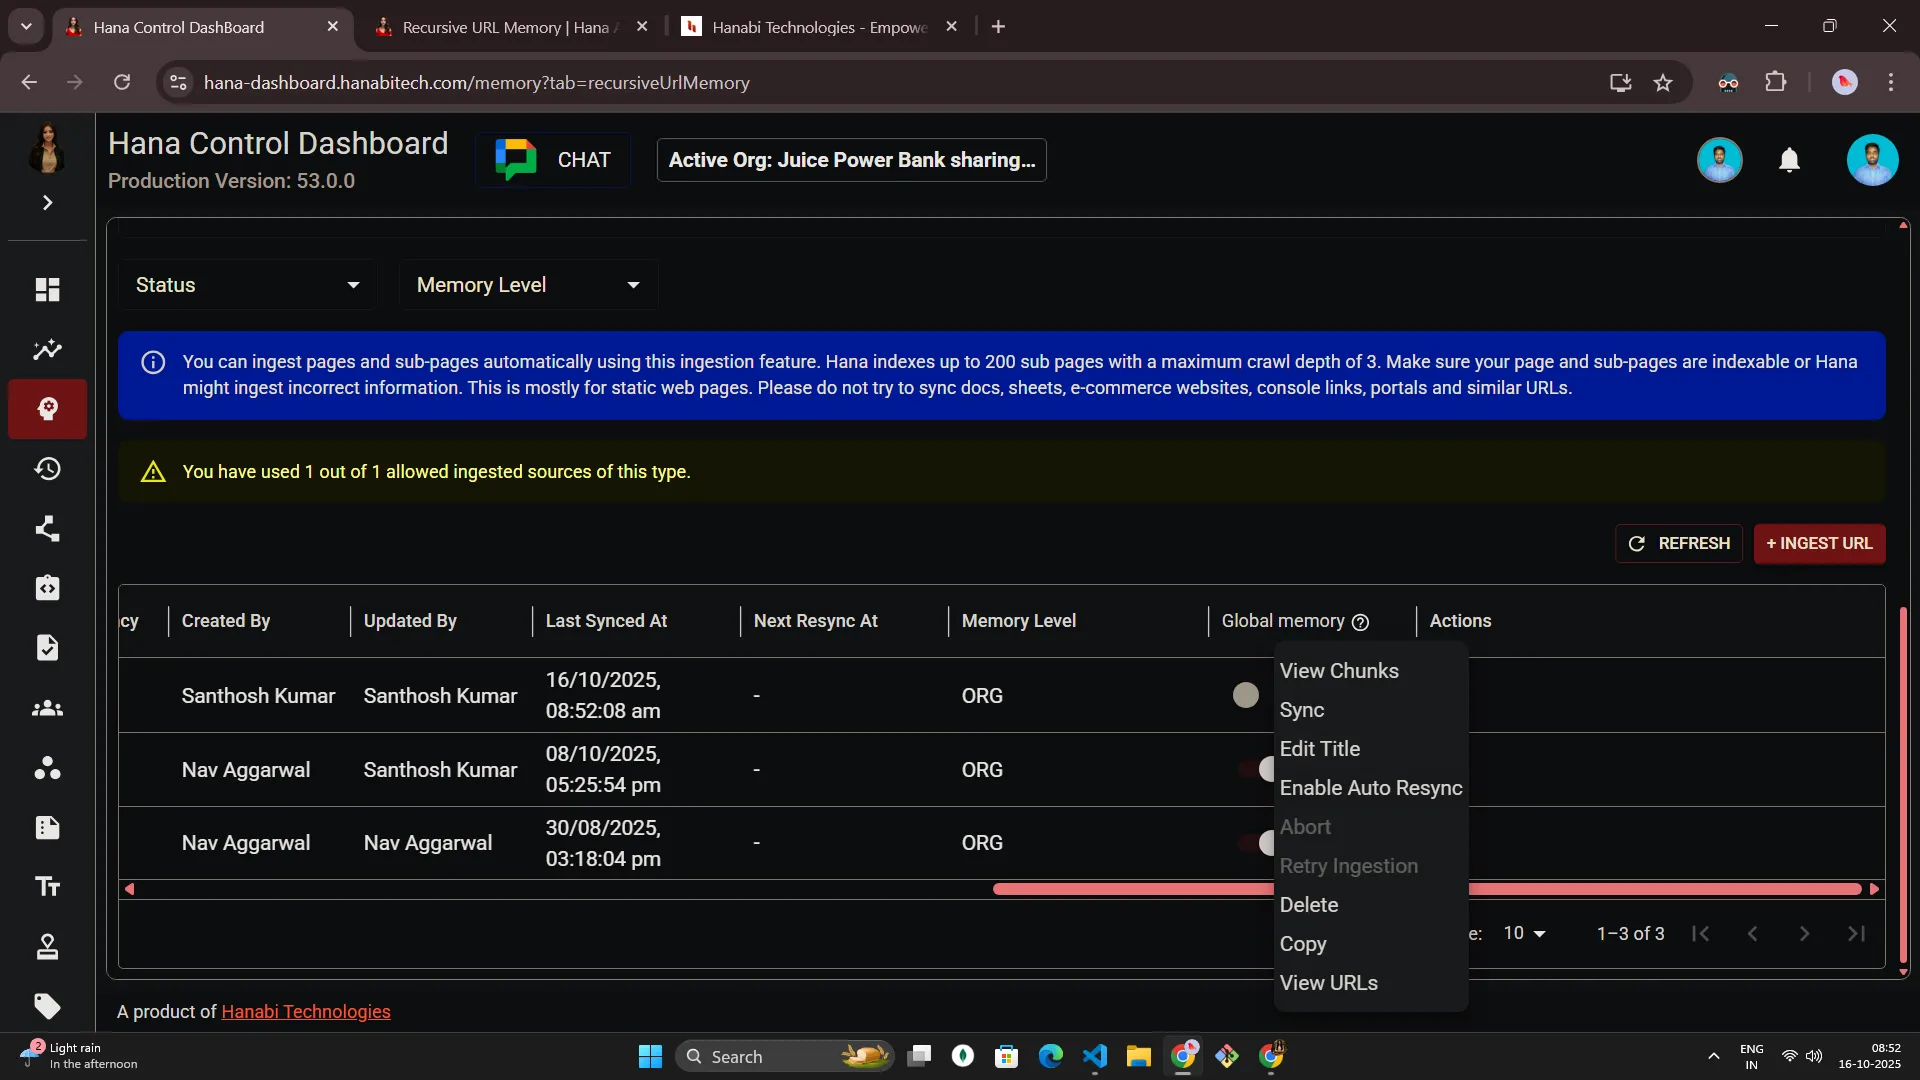
Task: Open the Status filter dropdown
Action: [247, 285]
